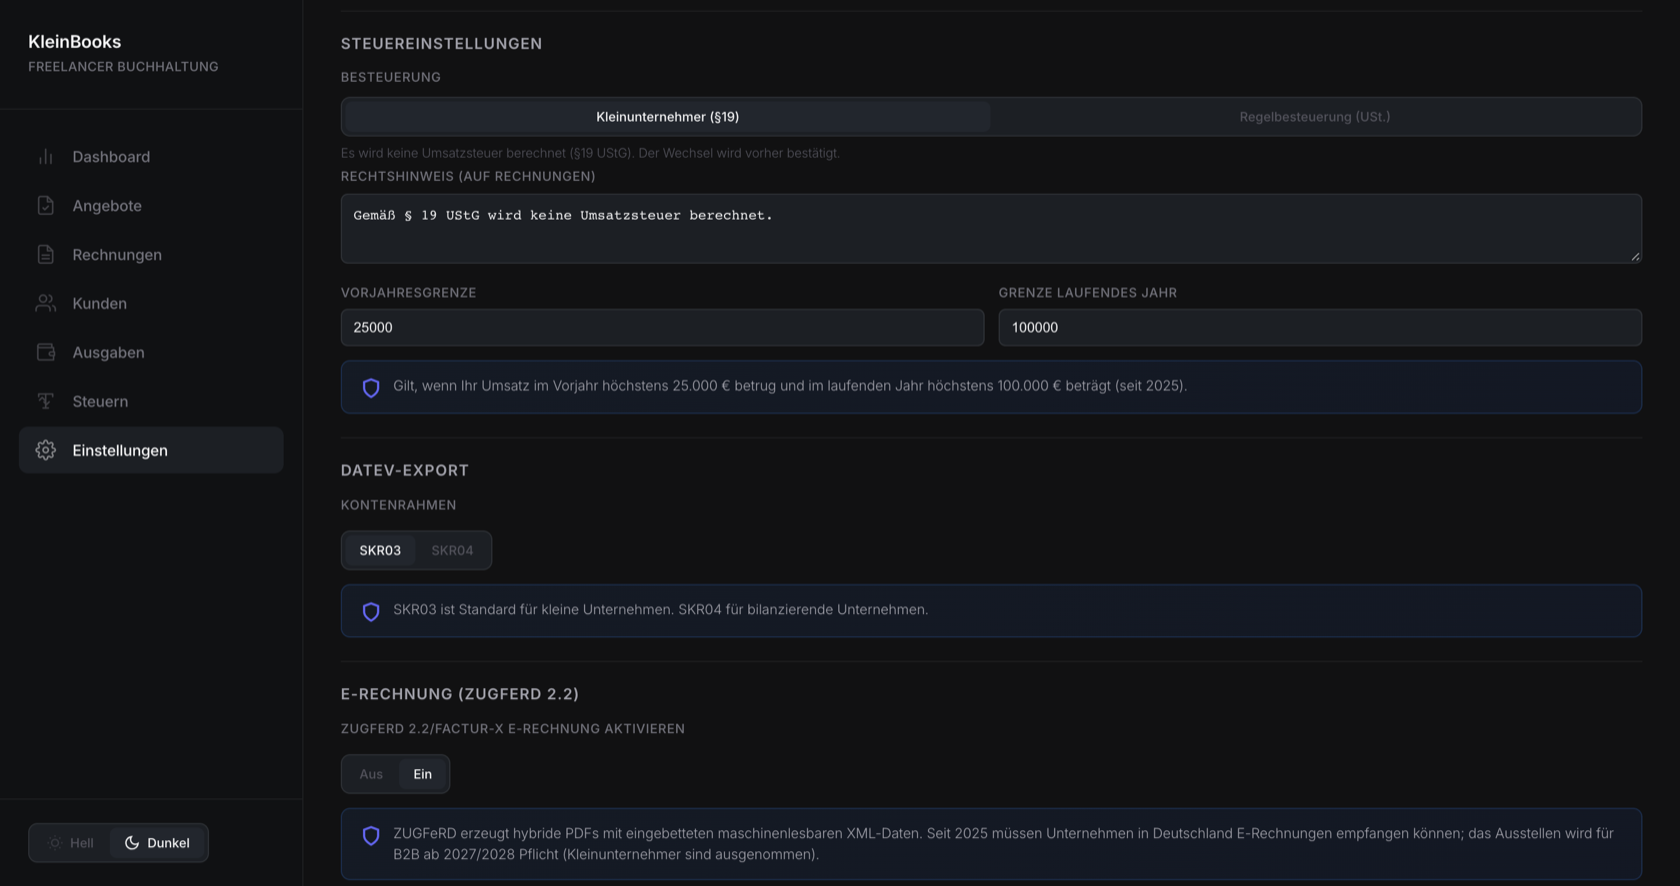Click shield icon in turnover limit notice
Screen dimensions: 1680x886
pos(371,388)
